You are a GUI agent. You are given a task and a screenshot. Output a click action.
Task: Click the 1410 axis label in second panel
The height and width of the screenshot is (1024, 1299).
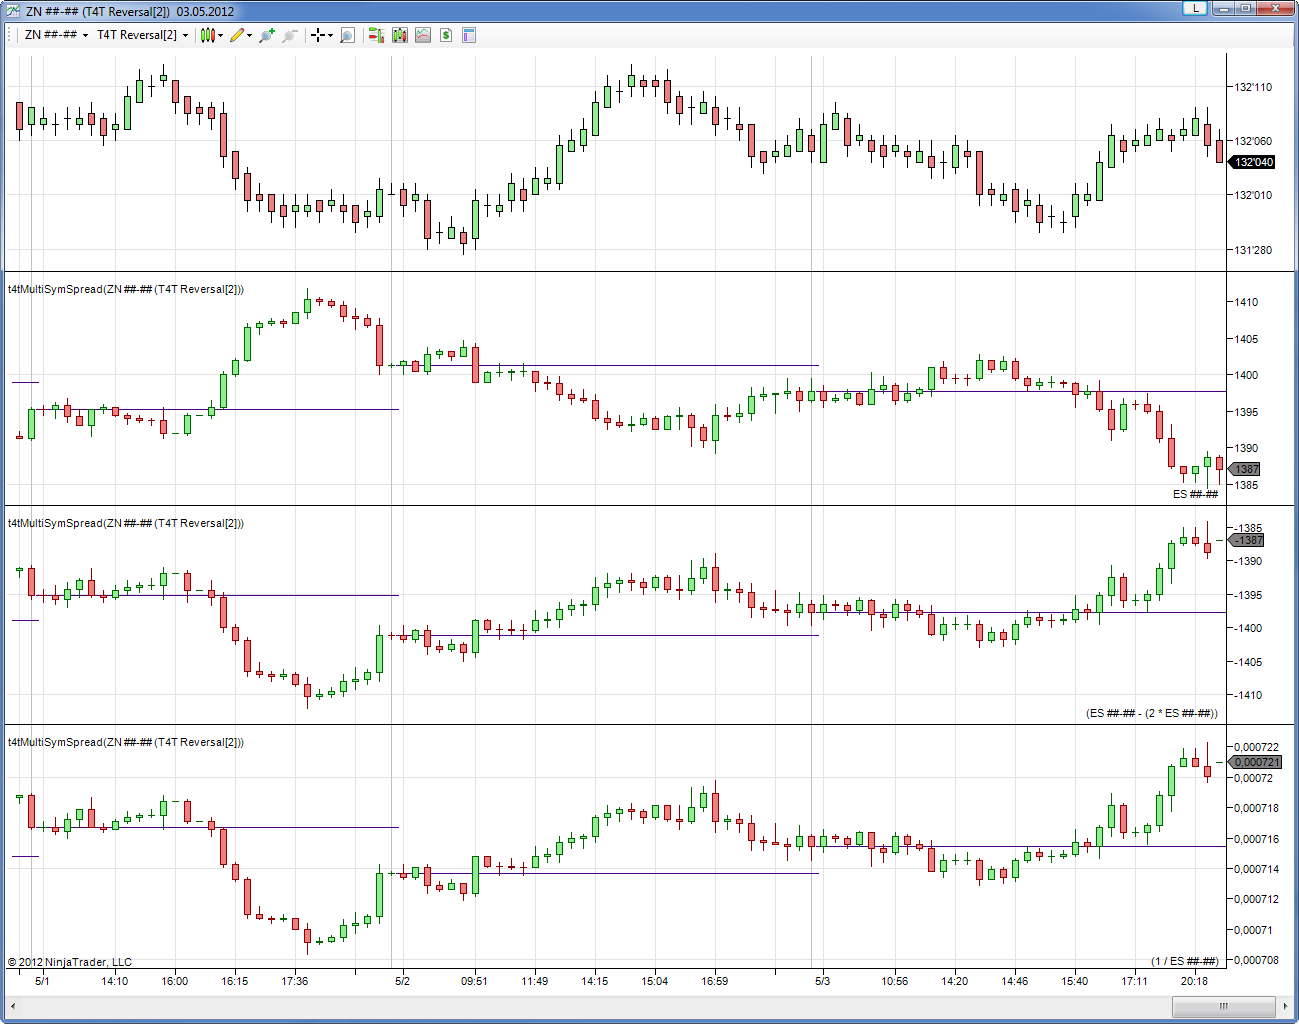point(1246,302)
